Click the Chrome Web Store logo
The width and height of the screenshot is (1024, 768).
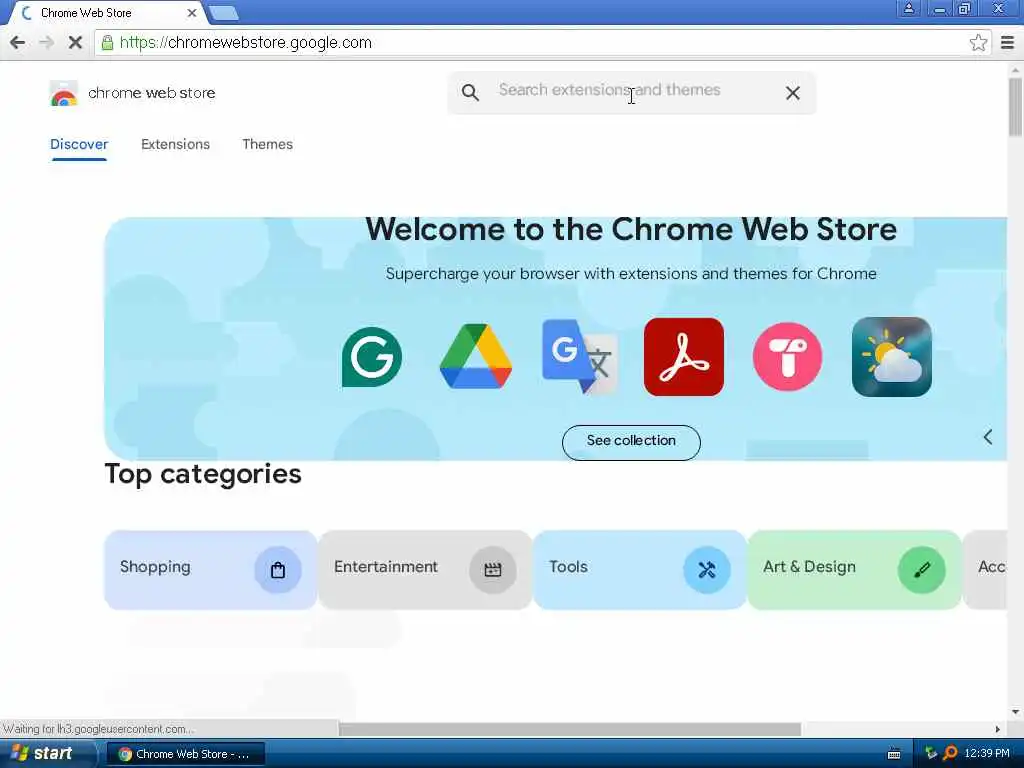[63, 93]
